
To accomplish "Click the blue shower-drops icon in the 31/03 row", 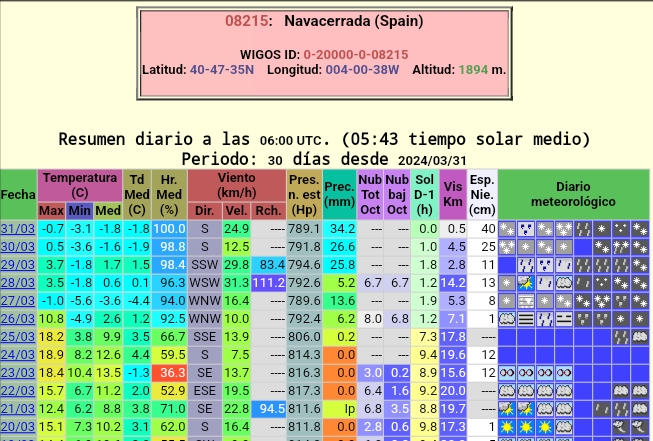I will (526, 229).
